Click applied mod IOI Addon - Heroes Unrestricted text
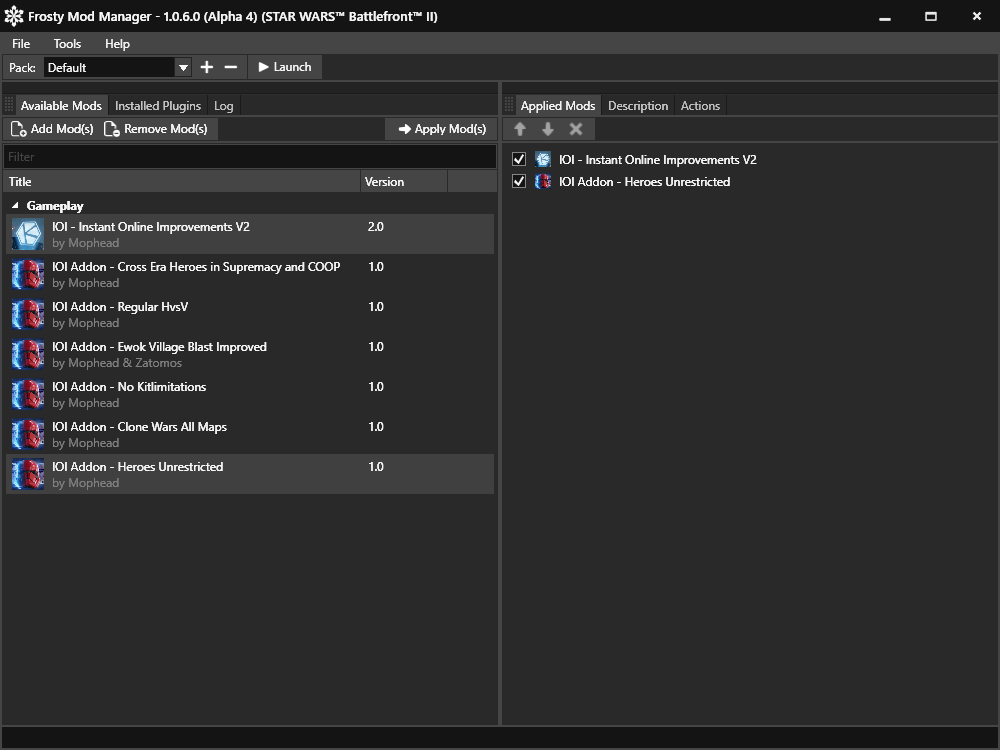Screen dimensions: 1000x750 (x=644, y=182)
